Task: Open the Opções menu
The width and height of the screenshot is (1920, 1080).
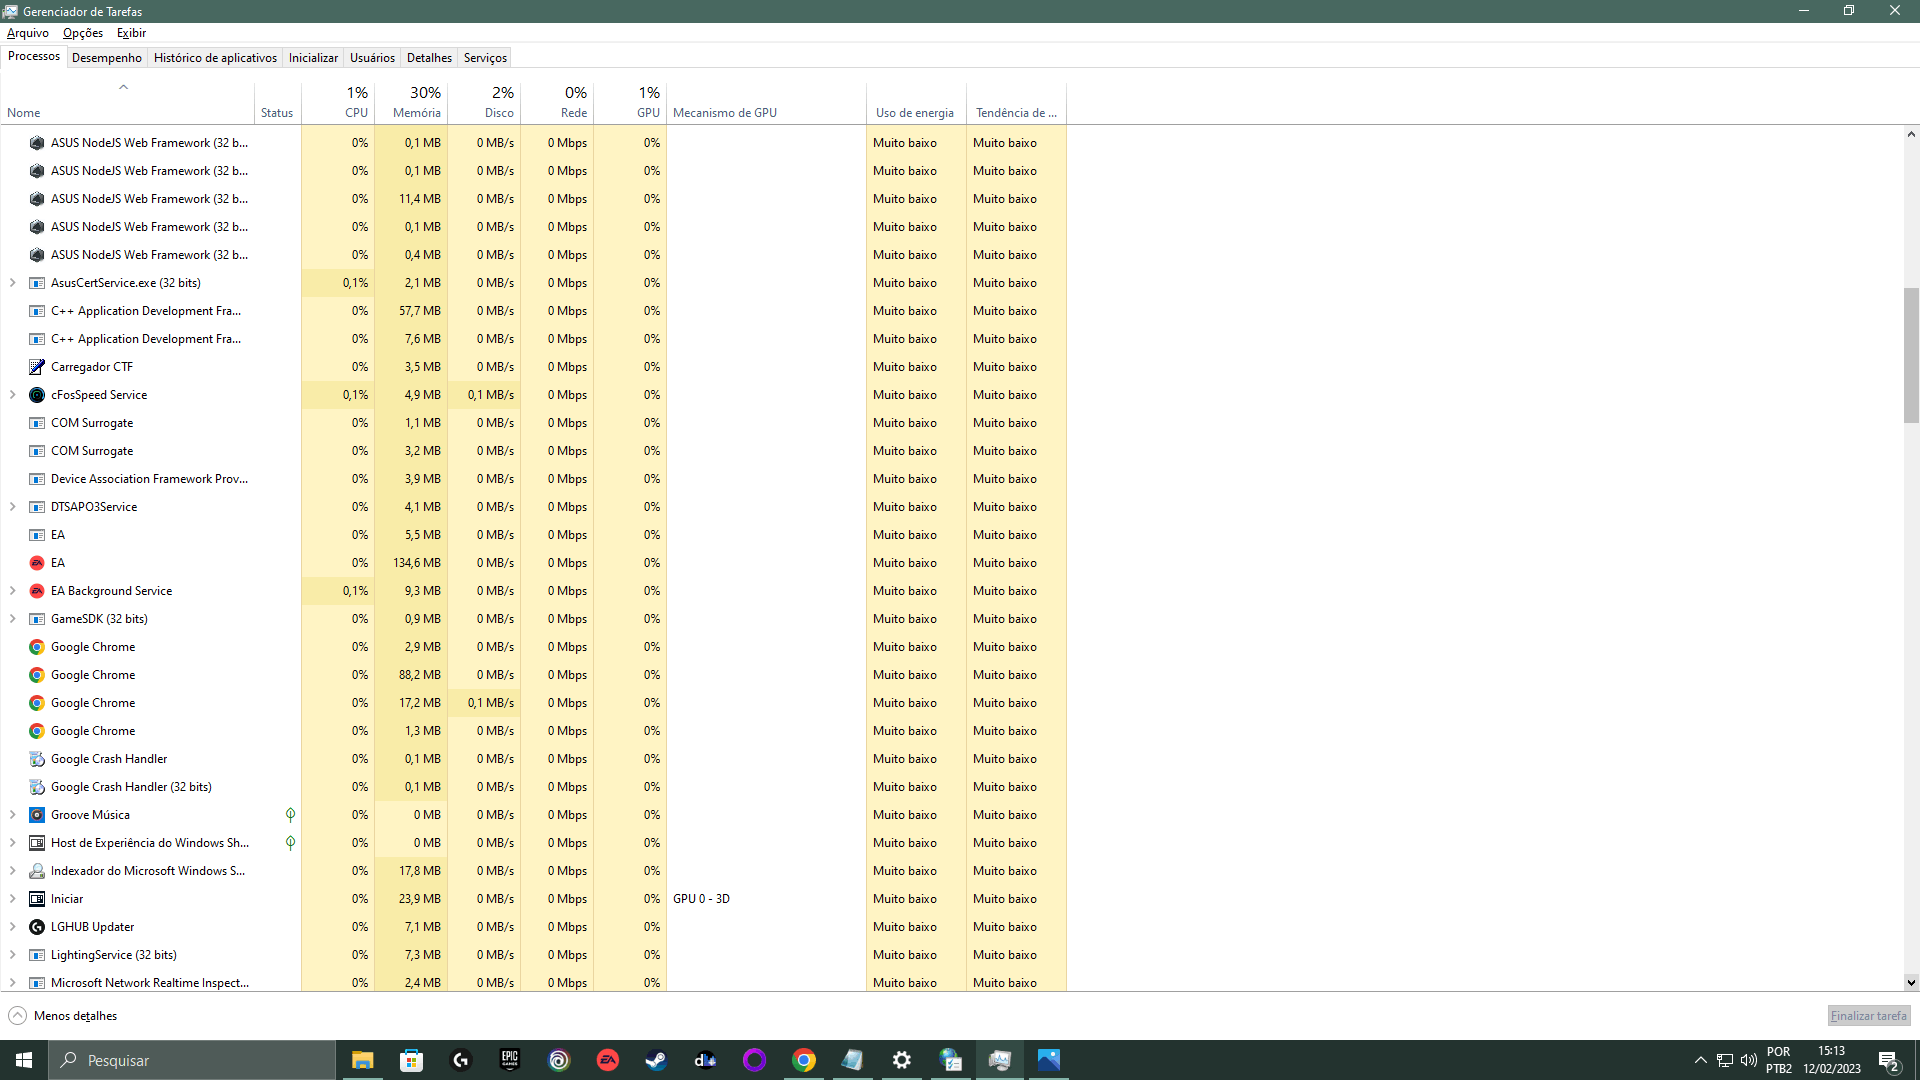Action: pos(83,33)
